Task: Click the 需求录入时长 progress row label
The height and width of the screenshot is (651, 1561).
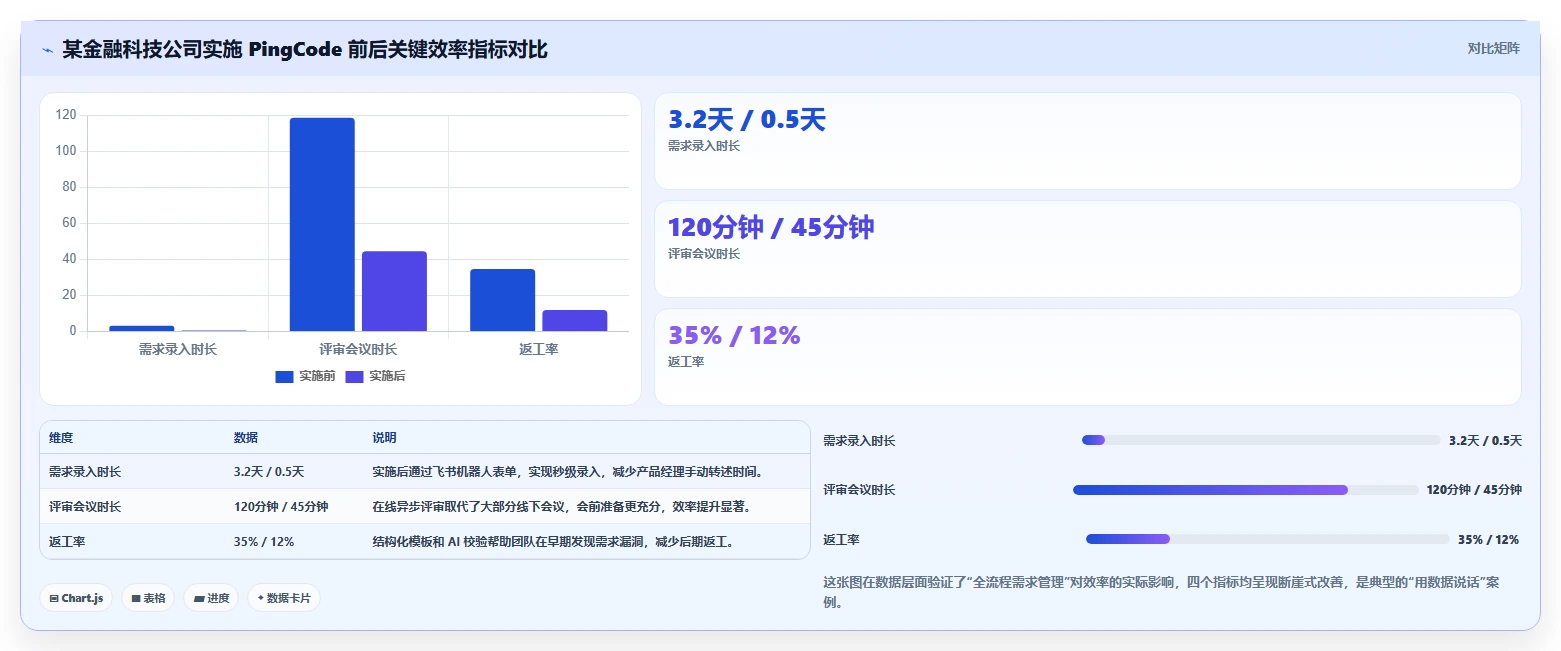Action: pos(859,440)
